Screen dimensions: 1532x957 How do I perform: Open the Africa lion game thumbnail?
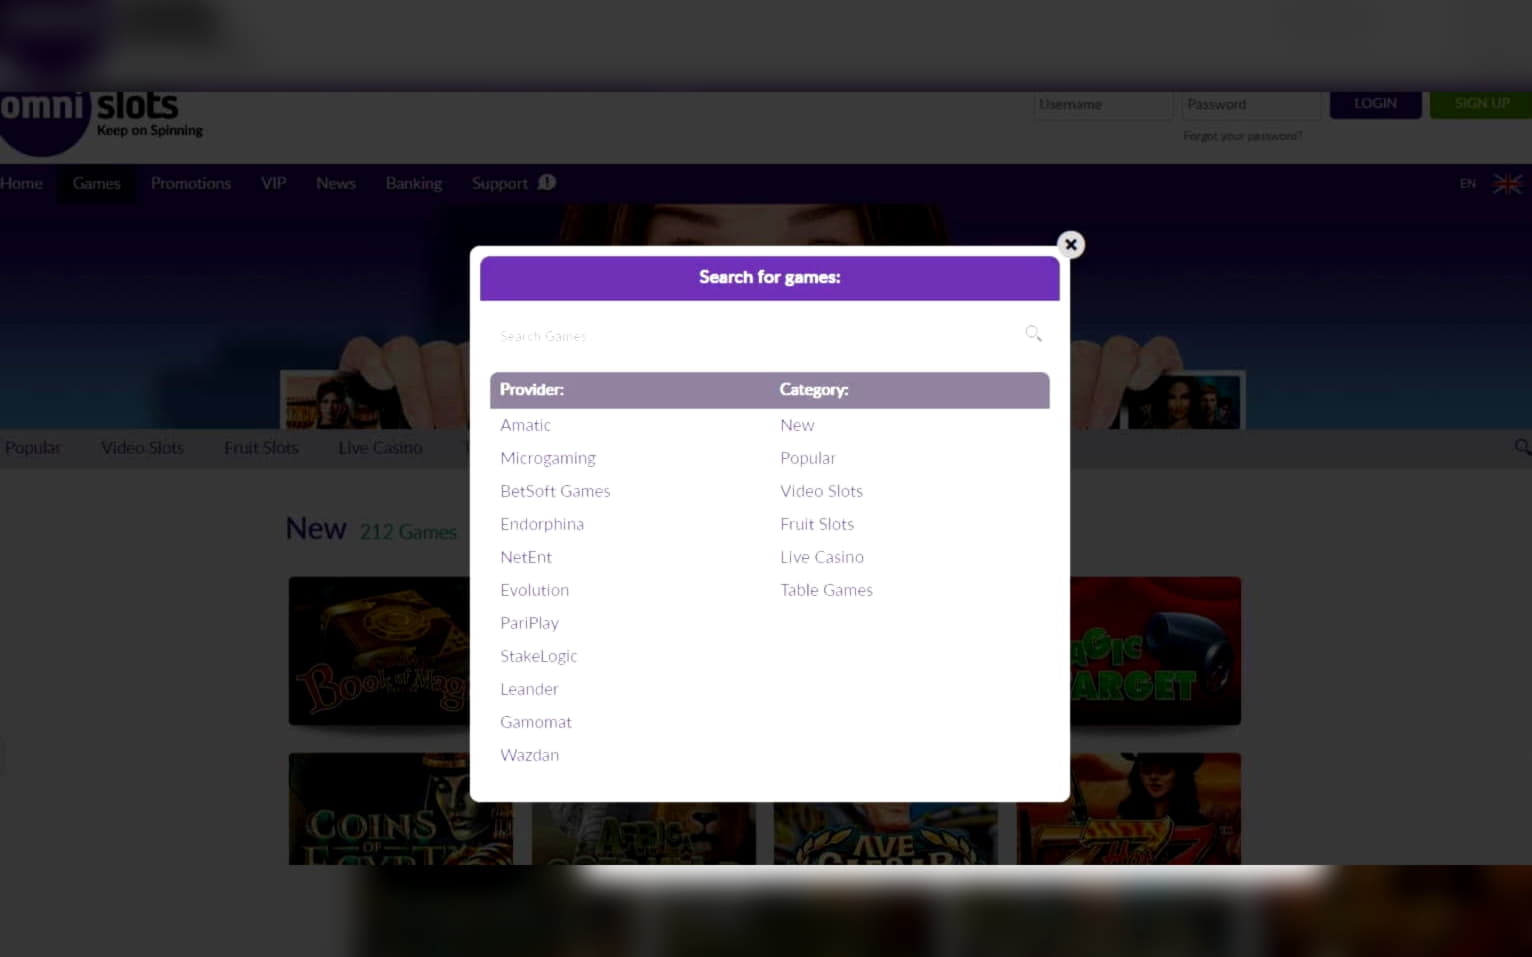[x=644, y=834]
